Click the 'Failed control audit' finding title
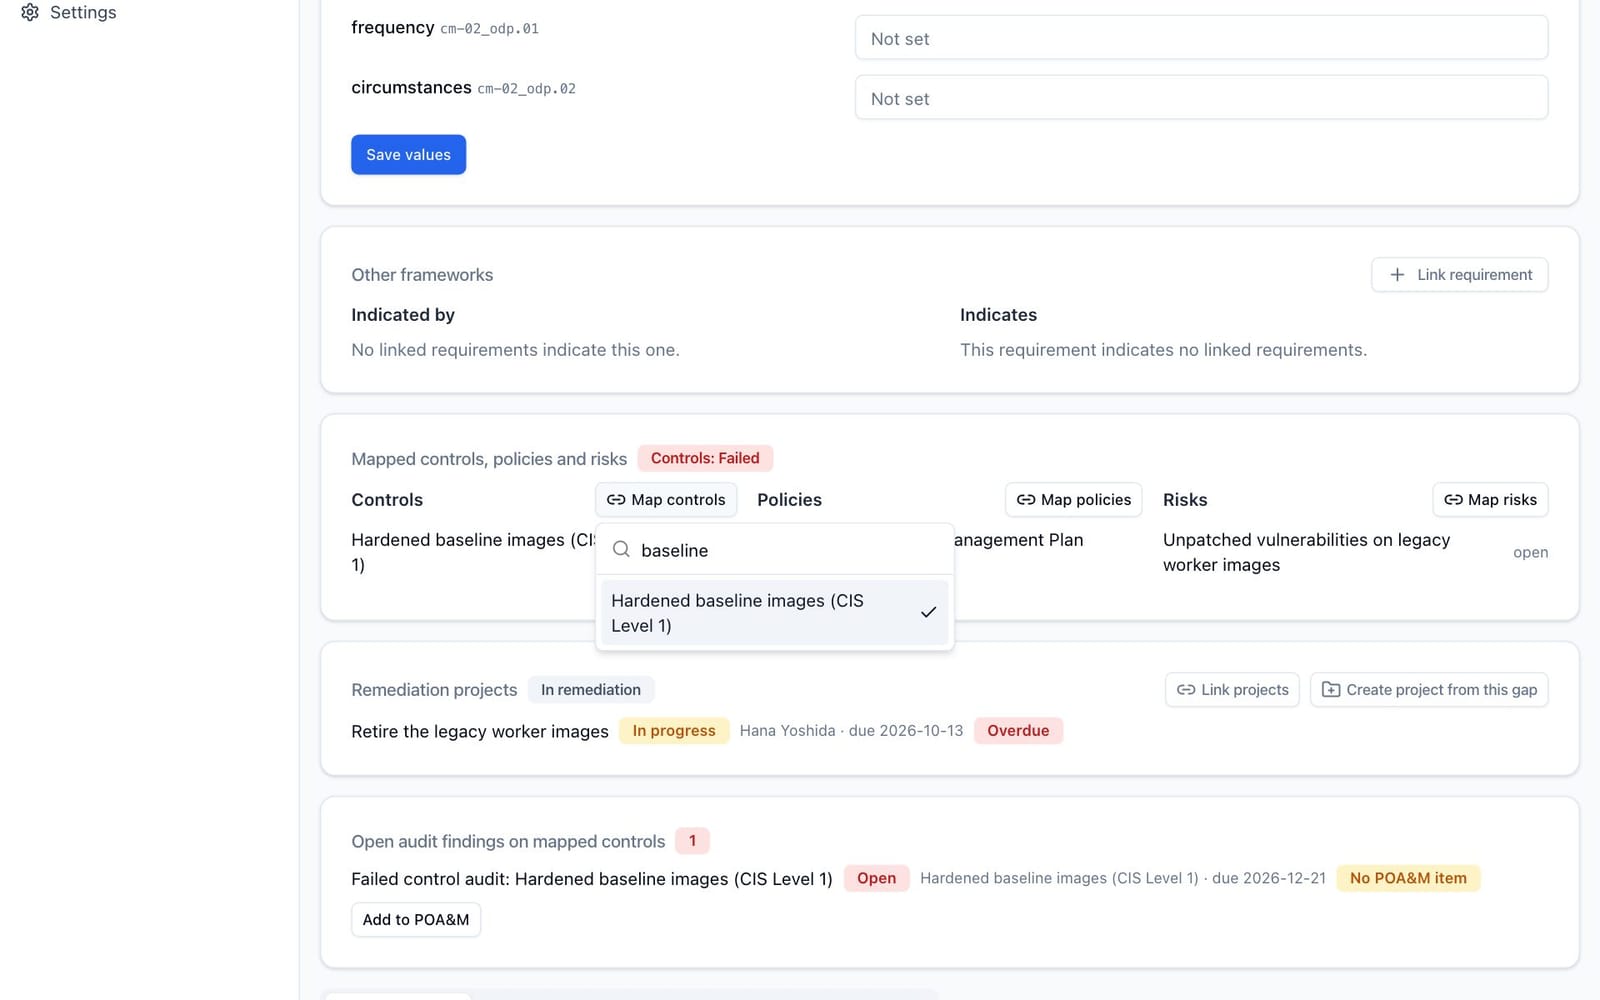The height and width of the screenshot is (1000, 1600). tap(592, 879)
